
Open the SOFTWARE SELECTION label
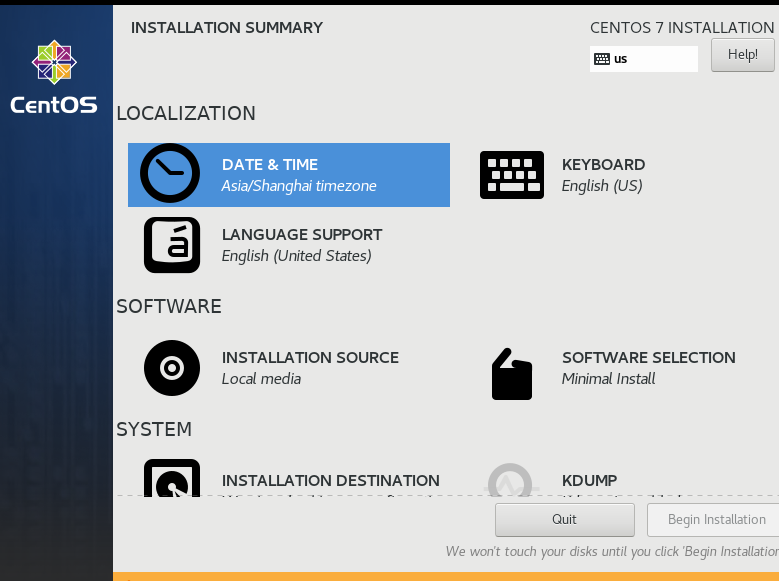click(649, 358)
